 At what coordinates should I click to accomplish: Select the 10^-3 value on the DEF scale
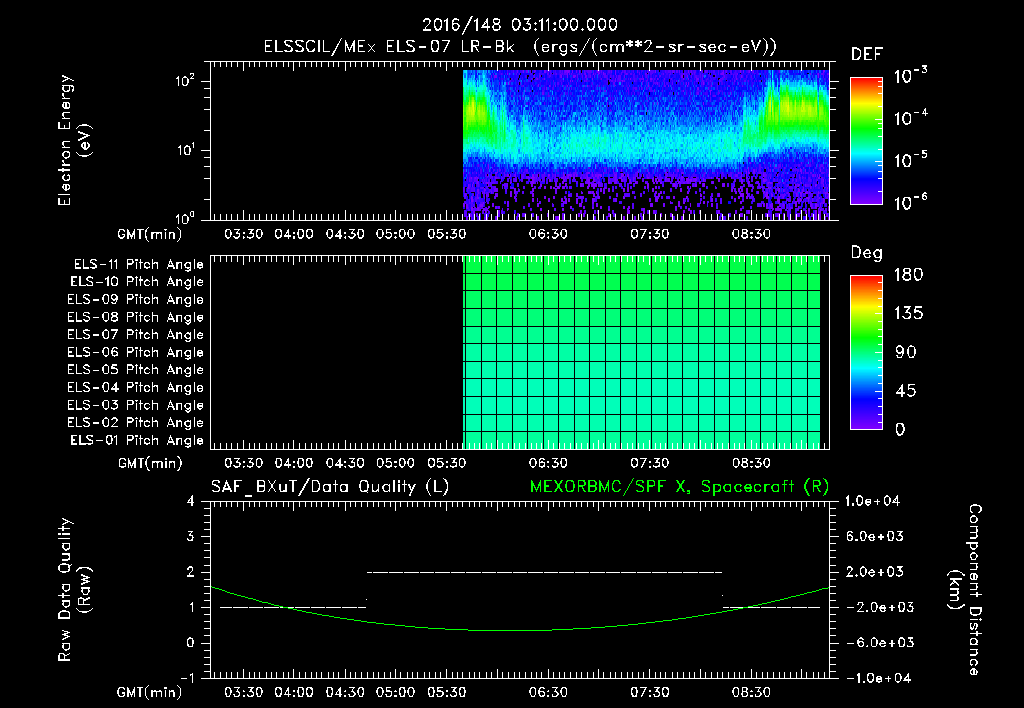(911, 76)
